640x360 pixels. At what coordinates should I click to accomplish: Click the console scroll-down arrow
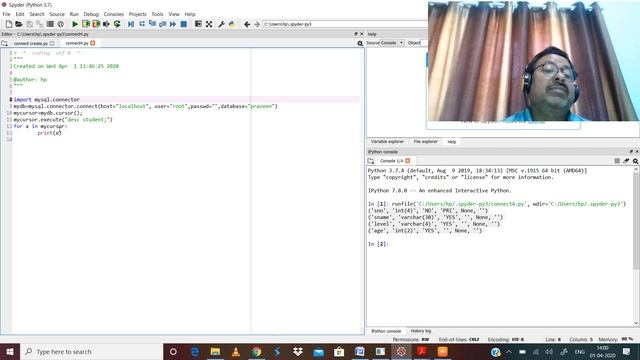coord(636,323)
